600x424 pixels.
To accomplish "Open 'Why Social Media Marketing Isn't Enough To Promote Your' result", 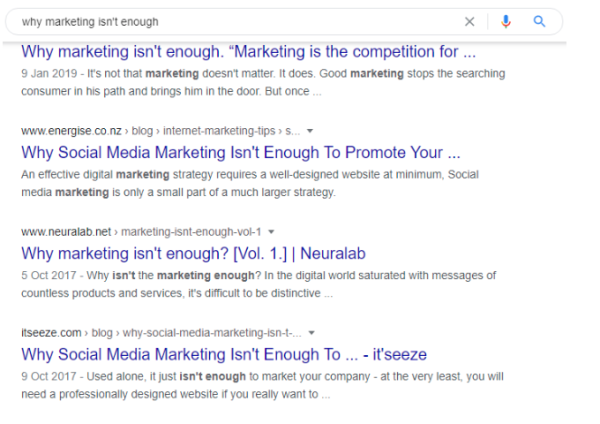I will point(241,153).
